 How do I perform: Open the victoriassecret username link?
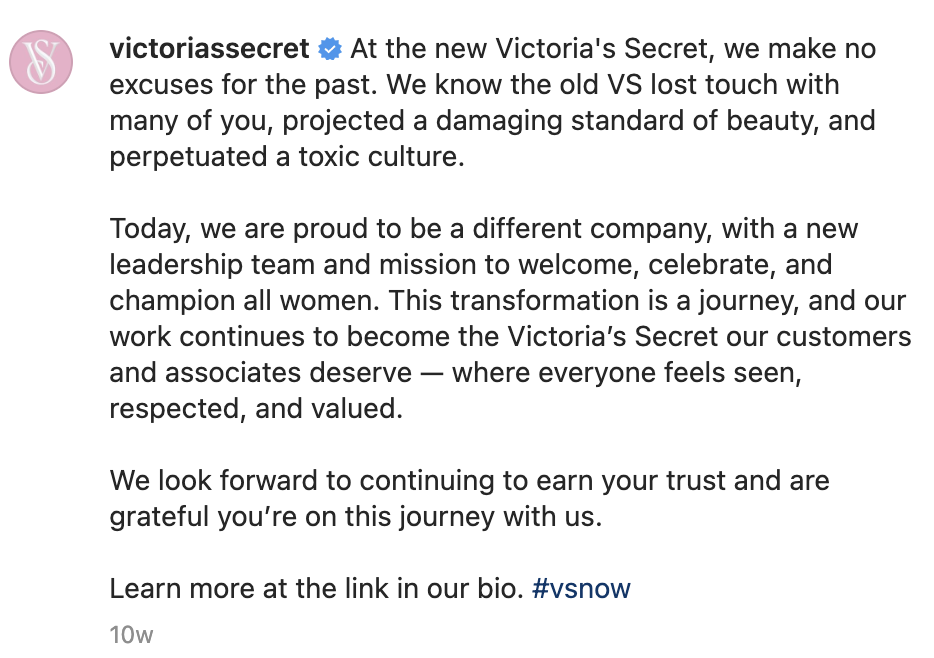click(x=210, y=48)
